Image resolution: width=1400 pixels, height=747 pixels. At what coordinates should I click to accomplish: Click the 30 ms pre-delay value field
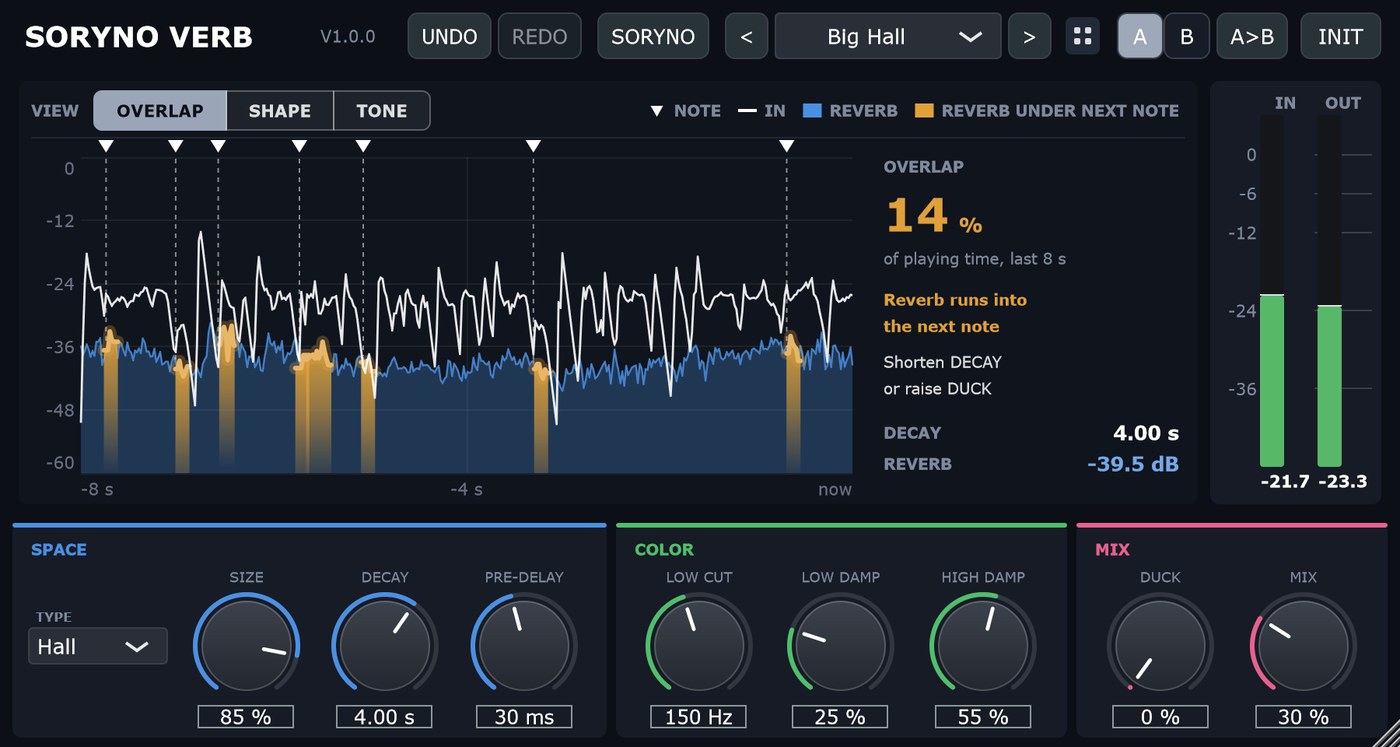coord(524,717)
